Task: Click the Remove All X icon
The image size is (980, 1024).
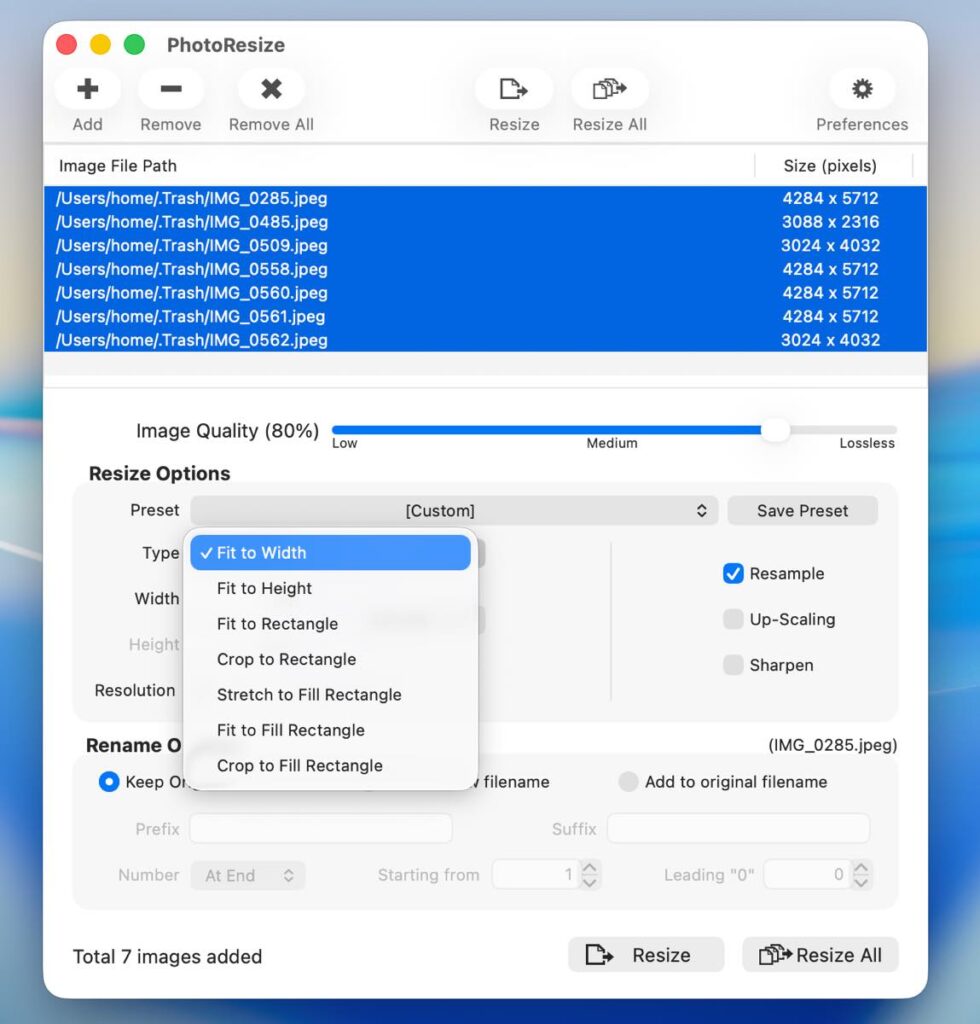Action: pyautogui.click(x=271, y=90)
